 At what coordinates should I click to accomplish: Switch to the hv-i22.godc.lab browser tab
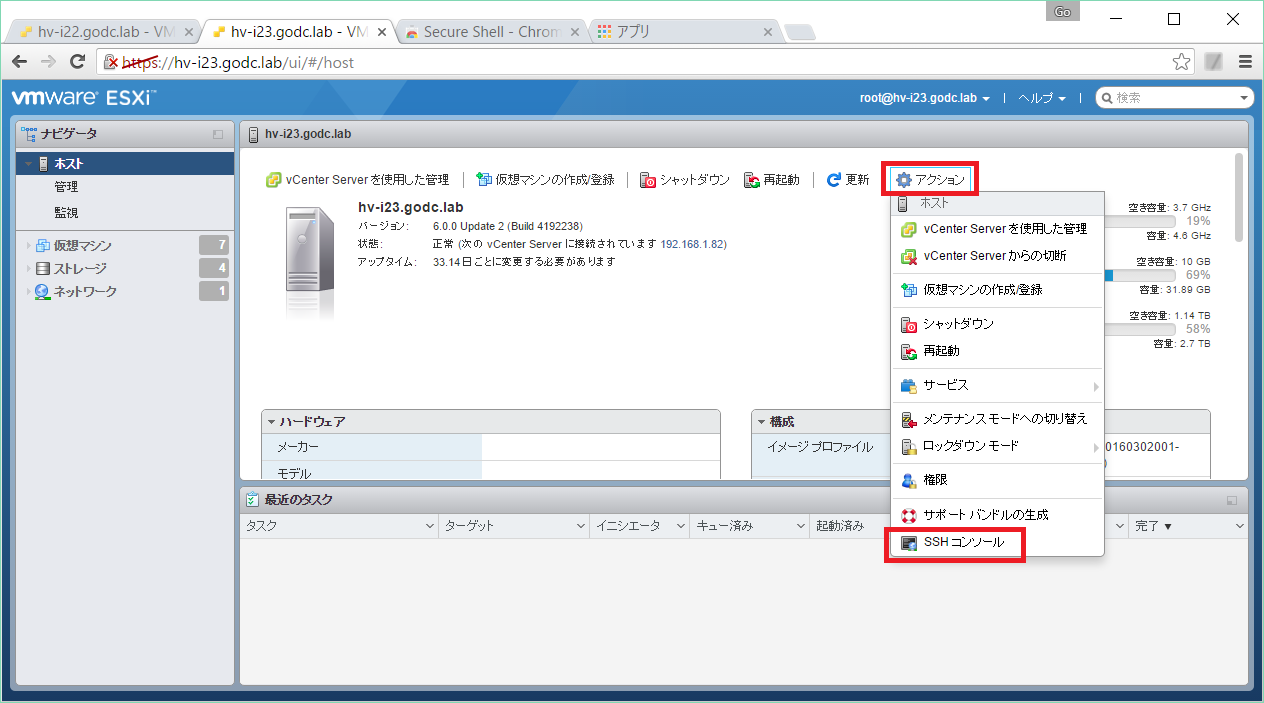pyautogui.click(x=103, y=31)
